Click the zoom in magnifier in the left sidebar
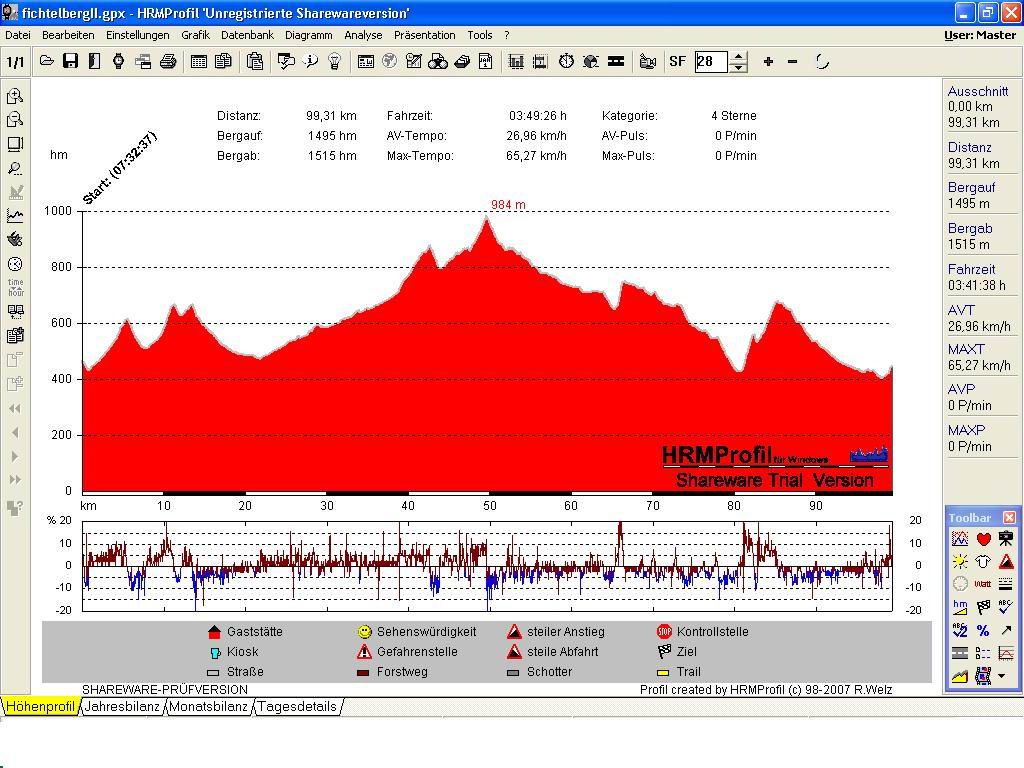Viewport: 1024px width, 768px height. coord(15,96)
